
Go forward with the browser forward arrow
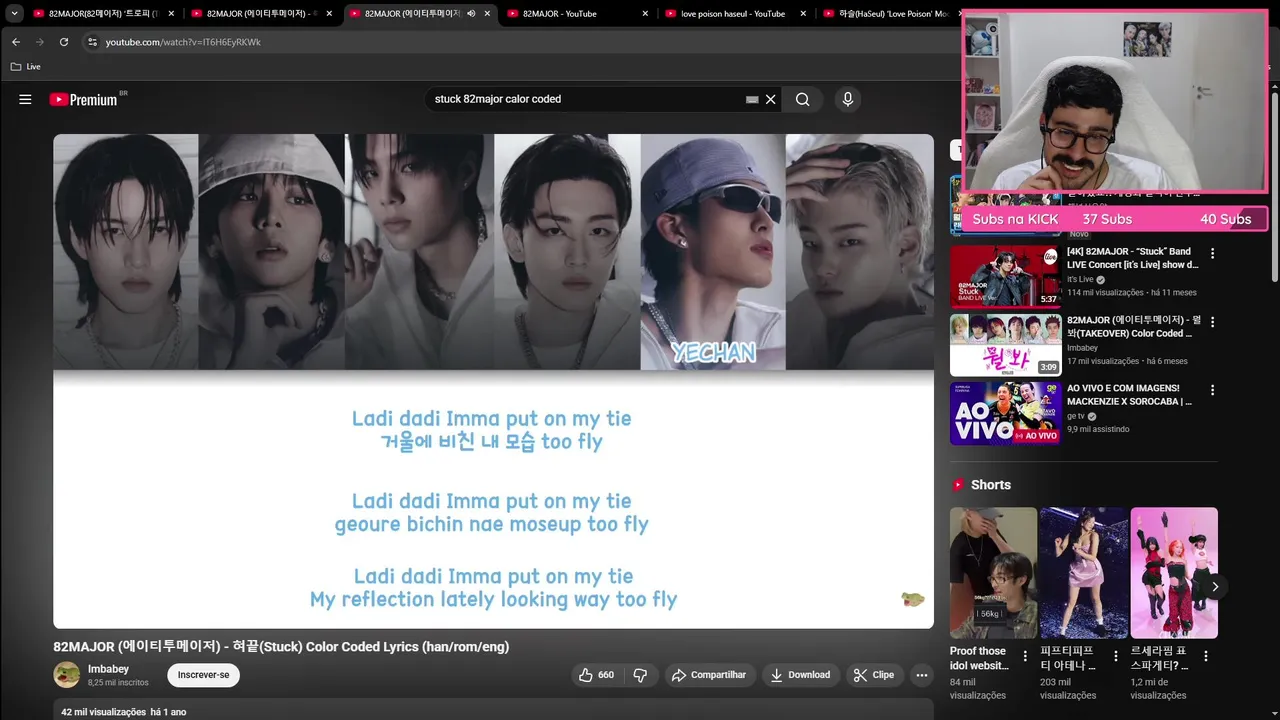(40, 42)
